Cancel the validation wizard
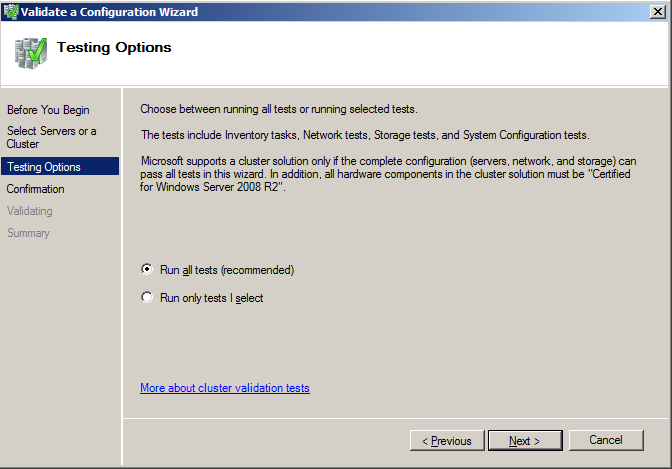 (x=606, y=440)
